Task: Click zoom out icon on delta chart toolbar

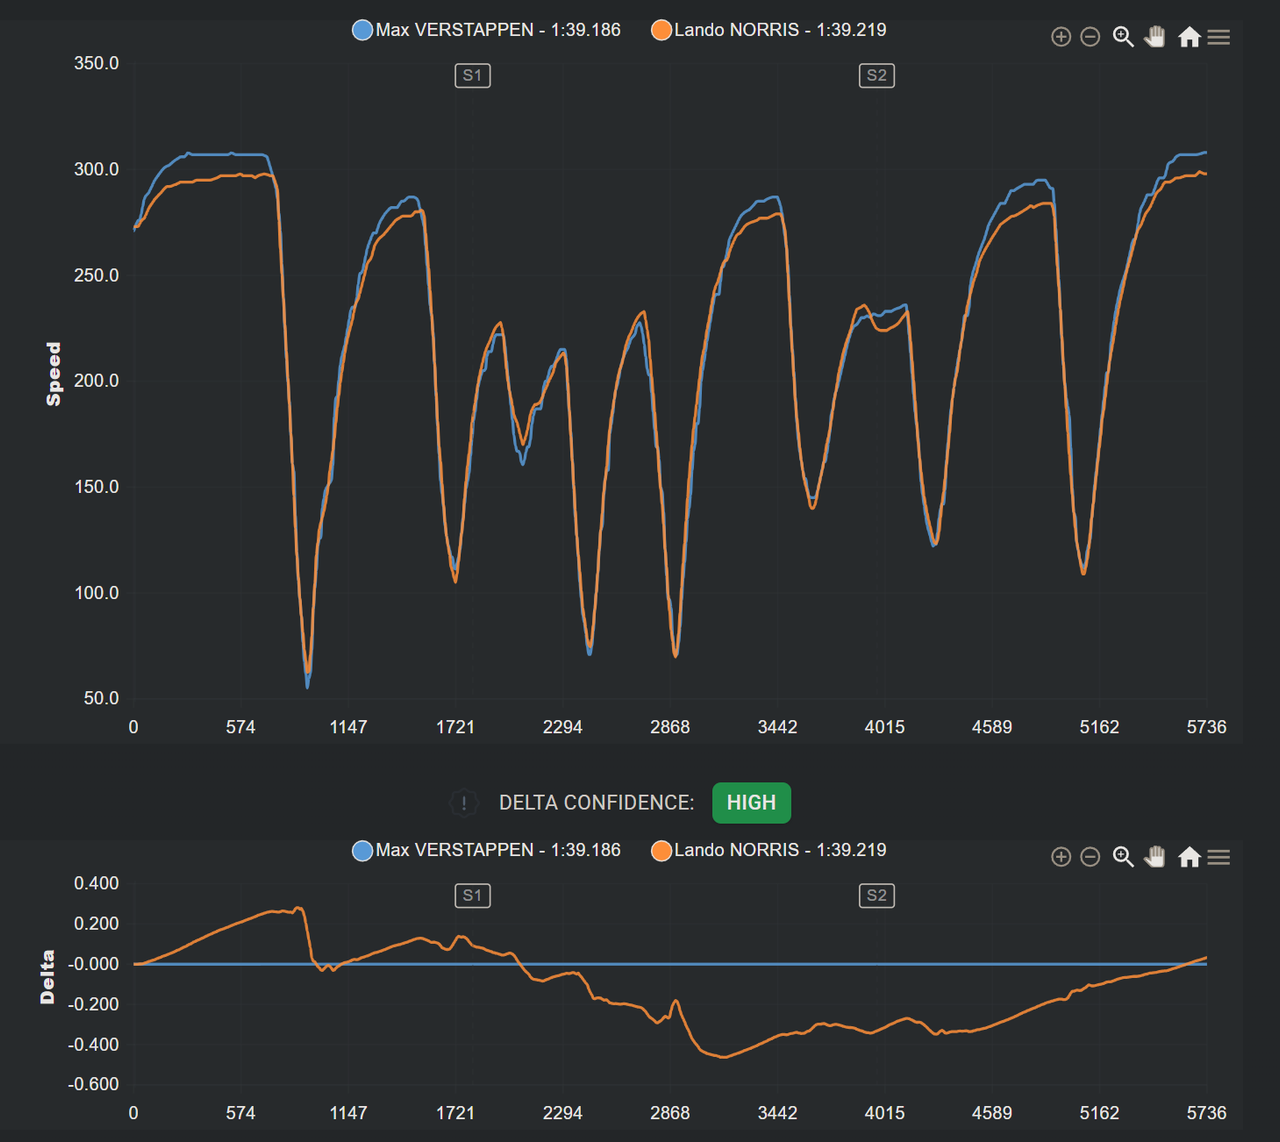Action: coord(1091,857)
